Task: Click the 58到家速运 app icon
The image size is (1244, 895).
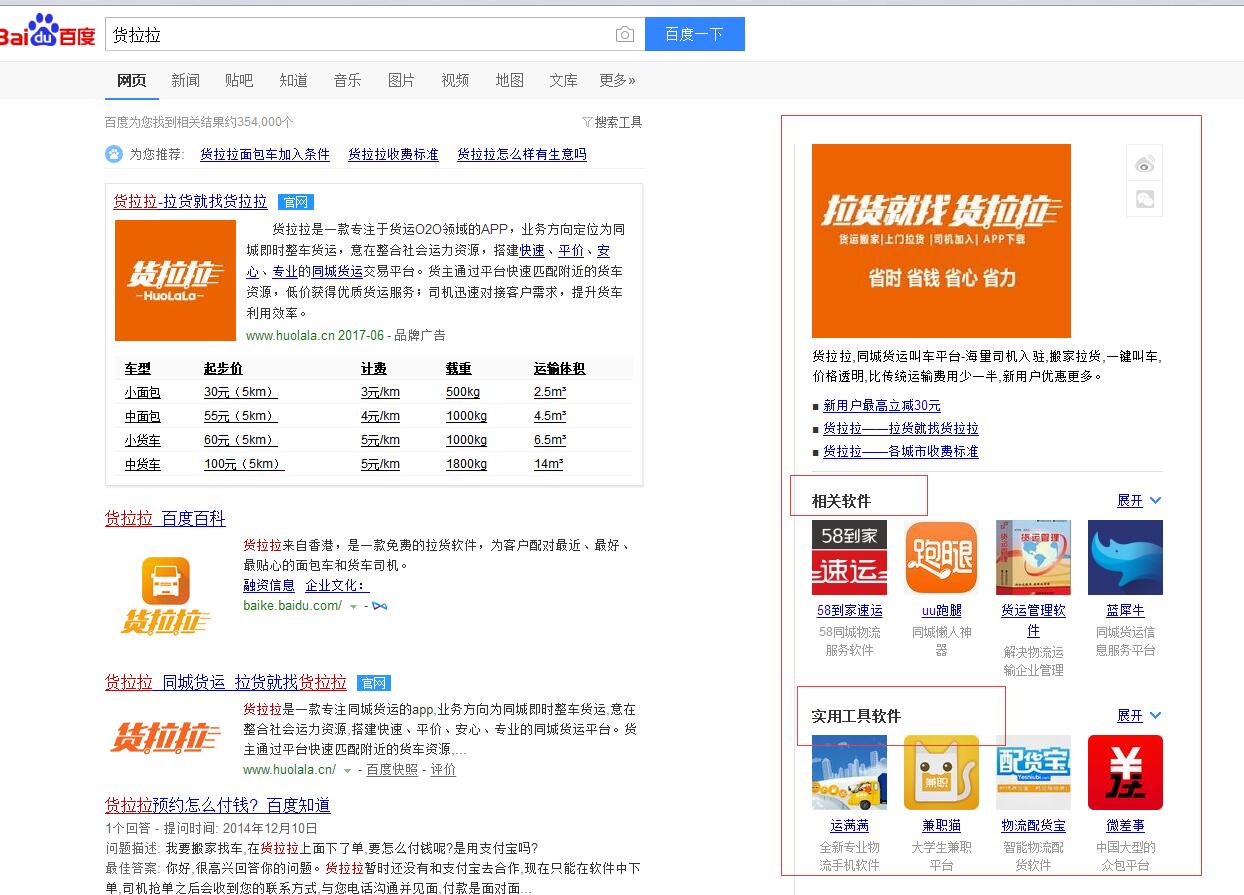Action: coord(849,557)
